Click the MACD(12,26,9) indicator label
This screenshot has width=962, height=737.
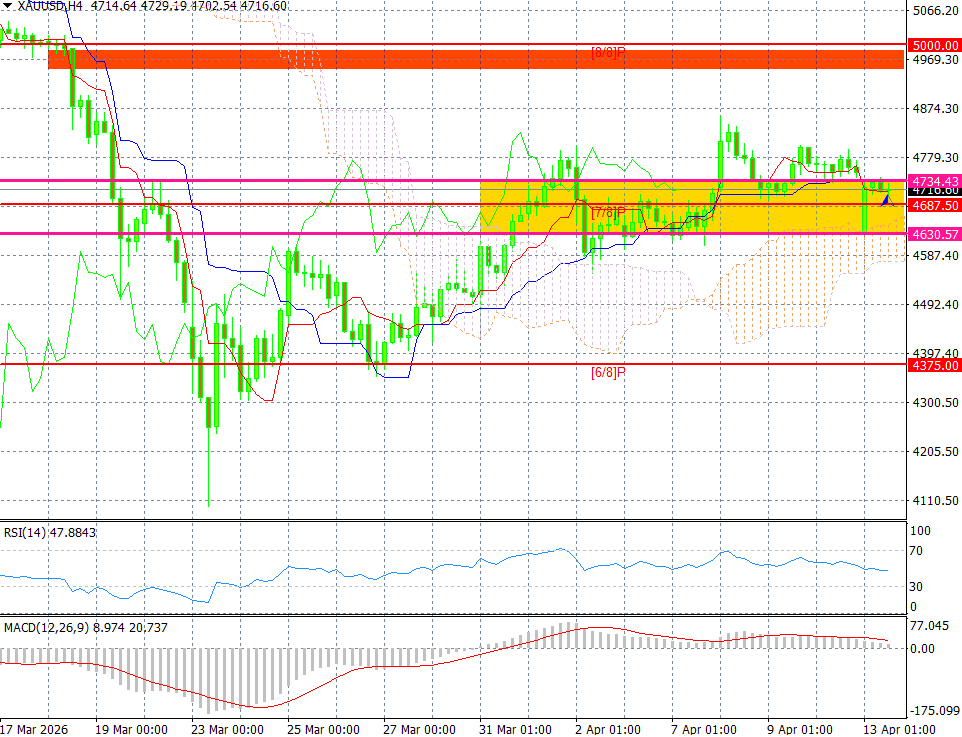85,628
